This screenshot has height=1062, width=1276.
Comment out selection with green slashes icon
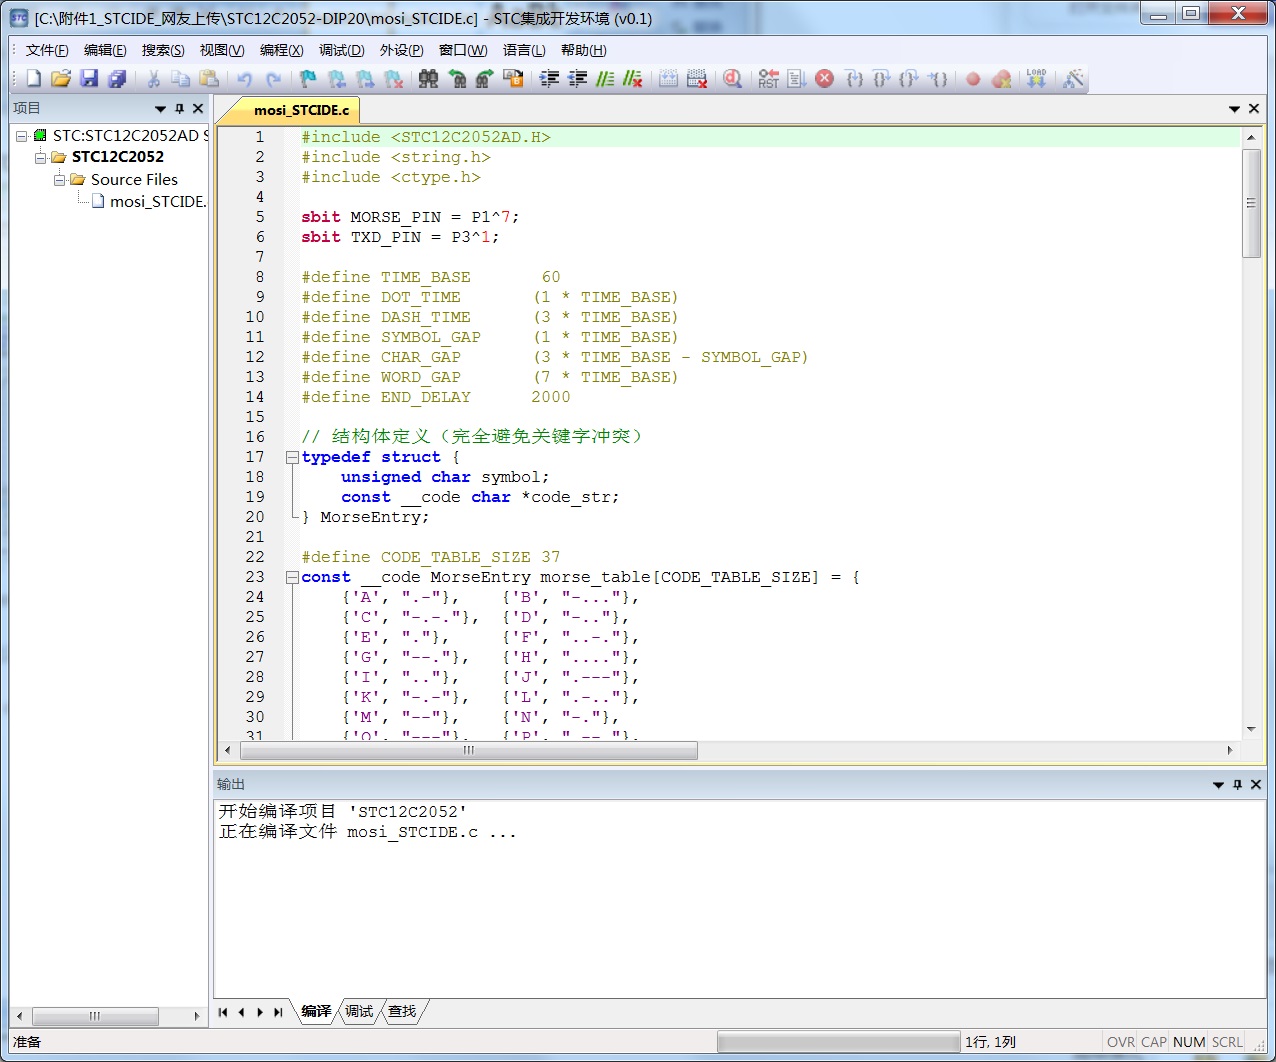coord(605,79)
